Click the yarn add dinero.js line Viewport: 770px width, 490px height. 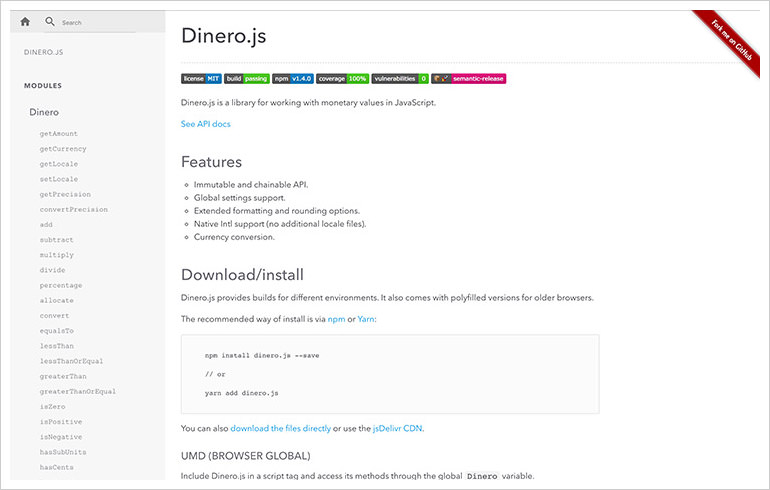click(x=242, y=393)
